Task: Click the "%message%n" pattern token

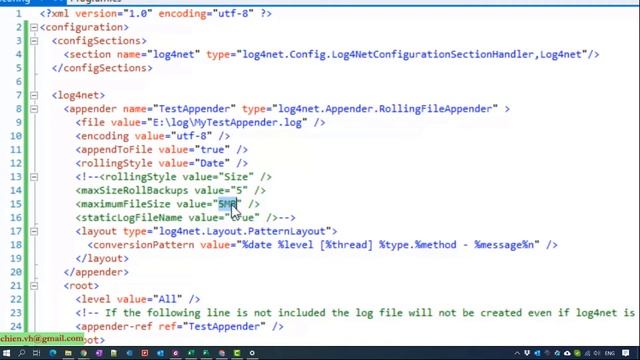Action: pos(504,245)
